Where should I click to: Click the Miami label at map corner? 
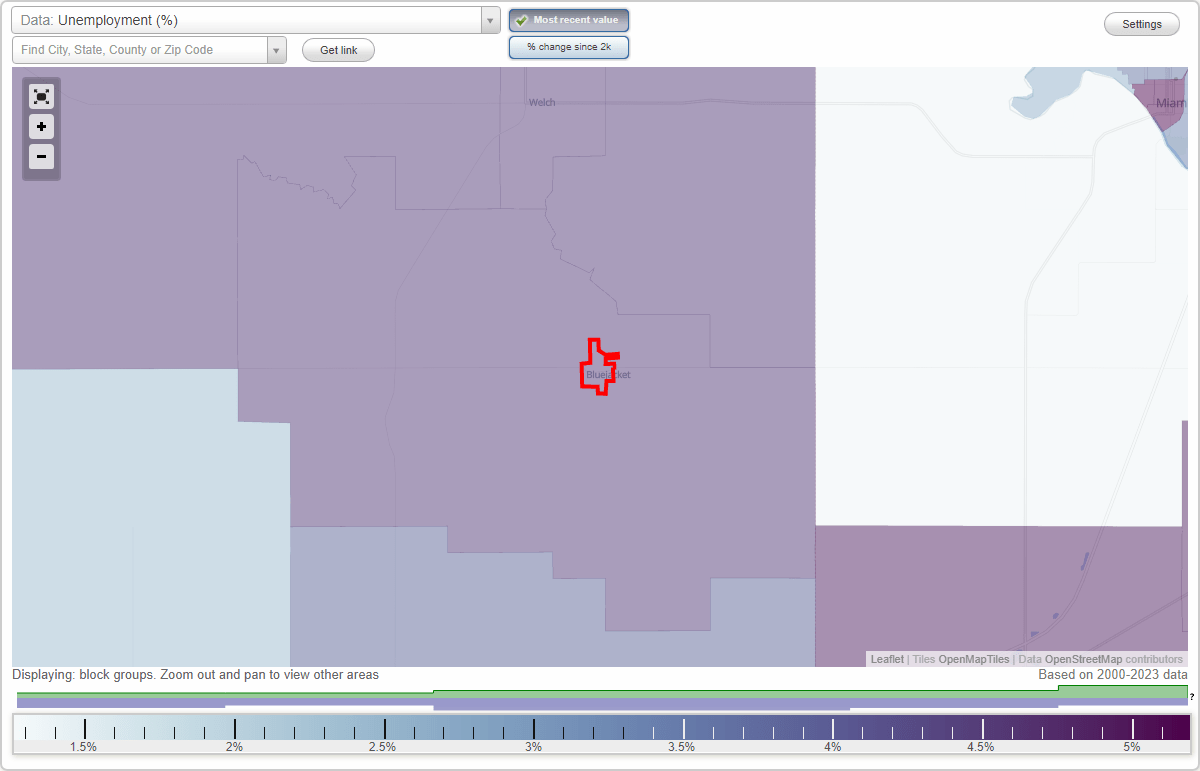point(1170,103)
